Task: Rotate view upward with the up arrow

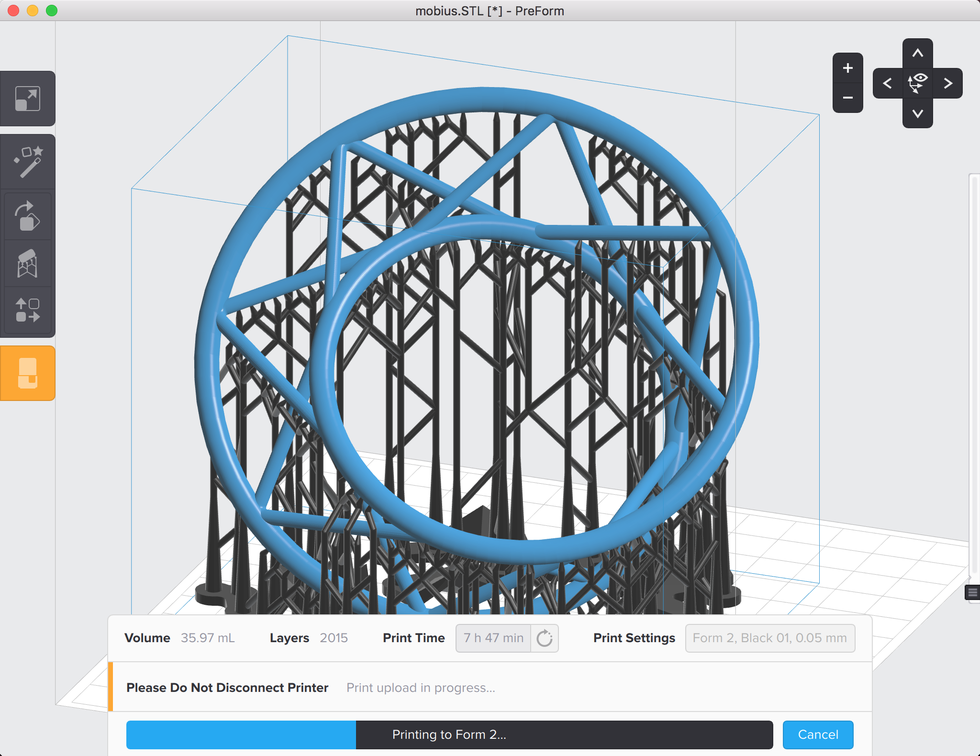Action: [917, 53]
